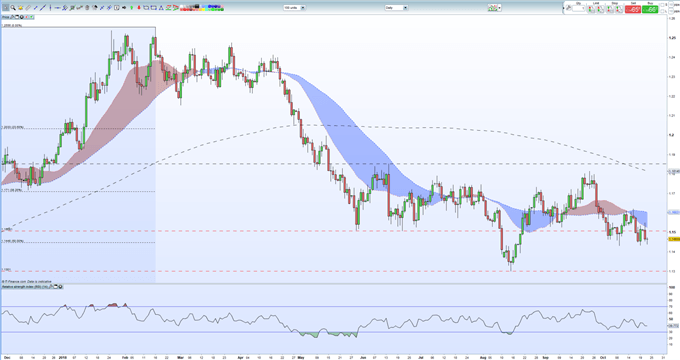Viewport: 680px width, 360px height.
Task: Toggle the lower checkbox beside Buy button
Action: pyautogui.click(x=662, y=11)
